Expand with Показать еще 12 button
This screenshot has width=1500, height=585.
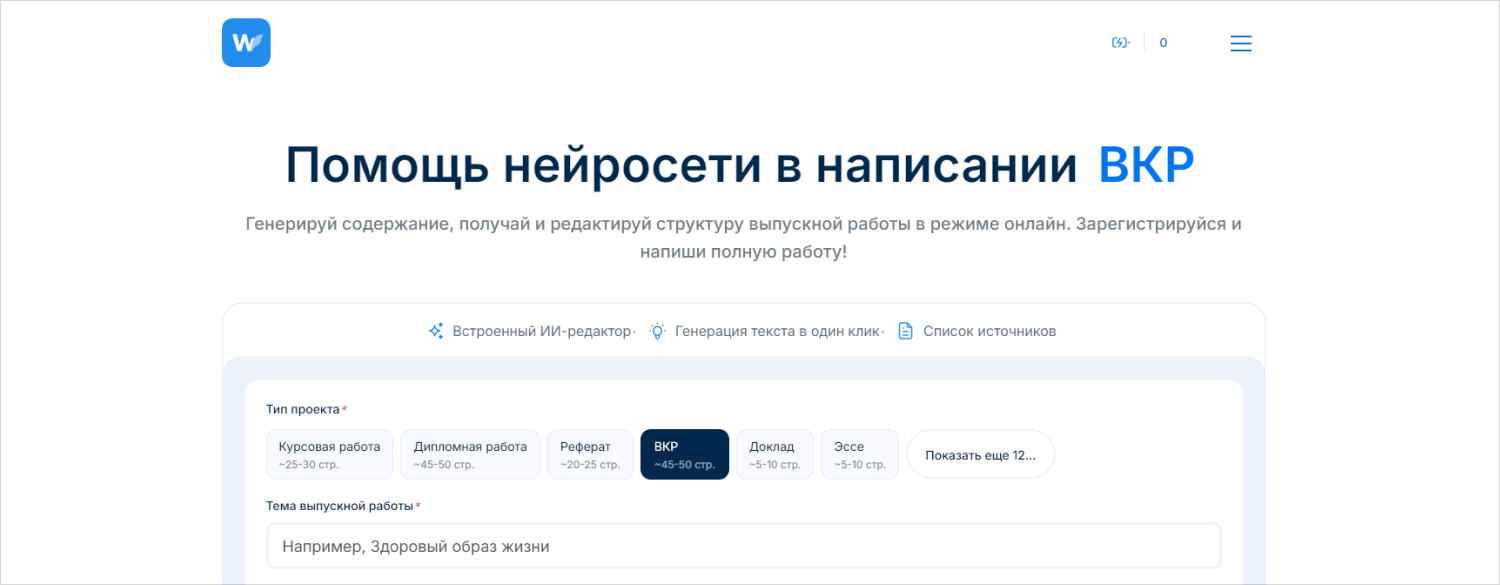pos(980,455)
